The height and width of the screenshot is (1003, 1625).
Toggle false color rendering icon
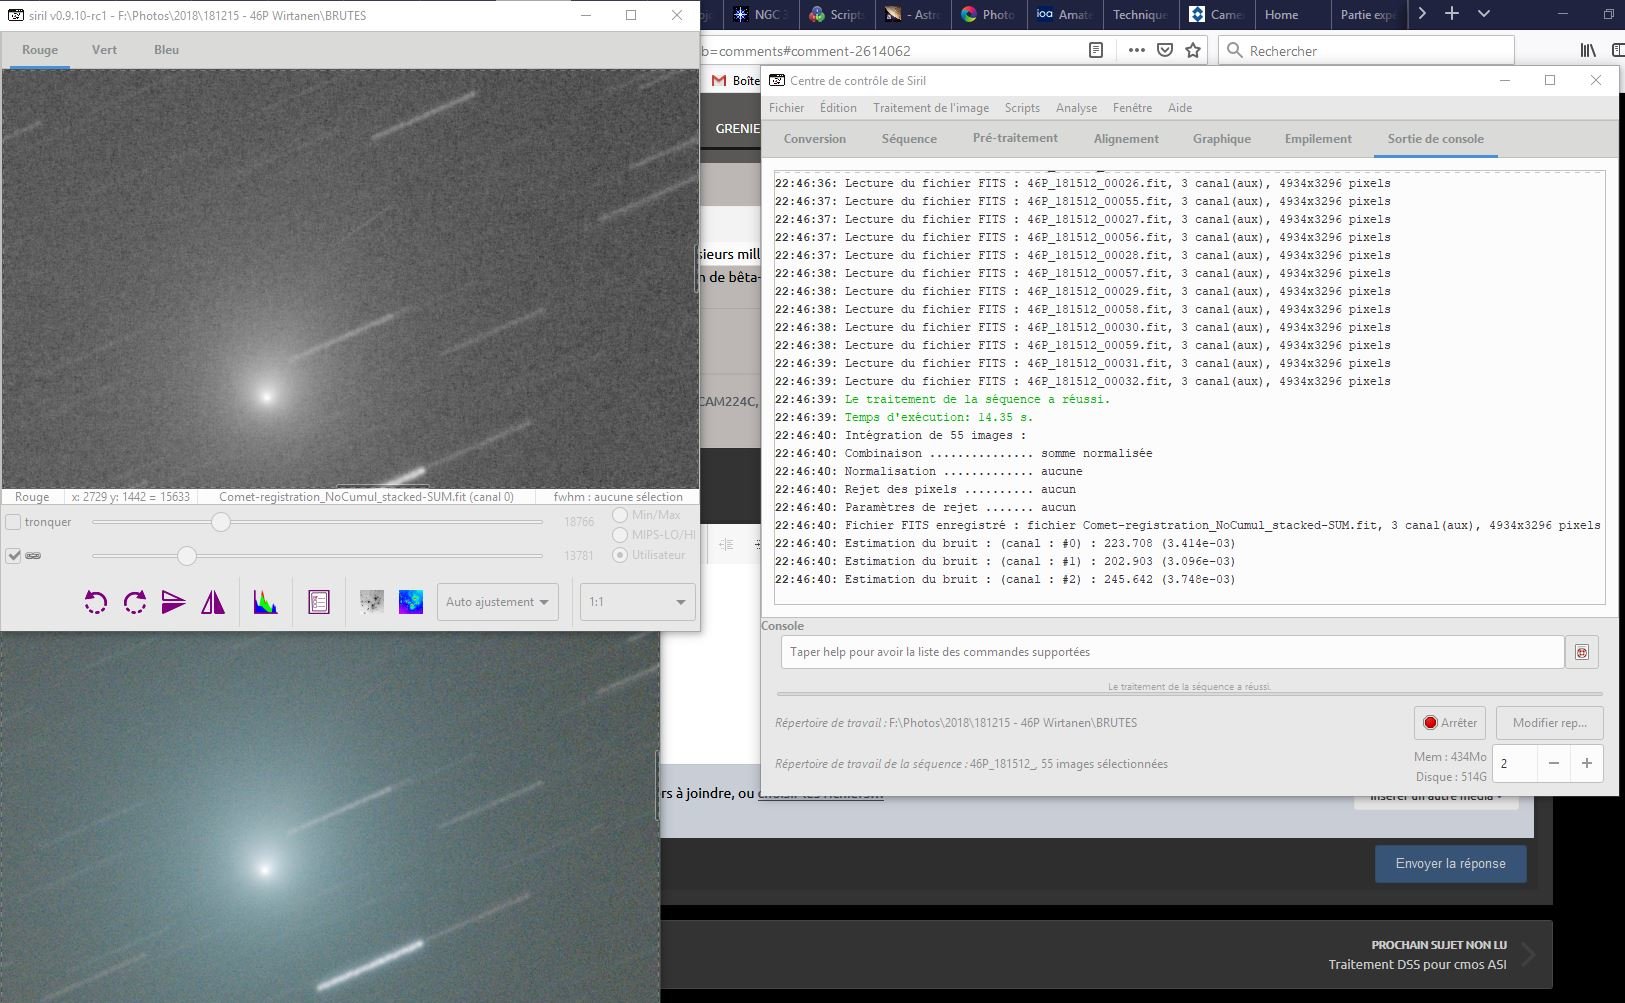411,602
